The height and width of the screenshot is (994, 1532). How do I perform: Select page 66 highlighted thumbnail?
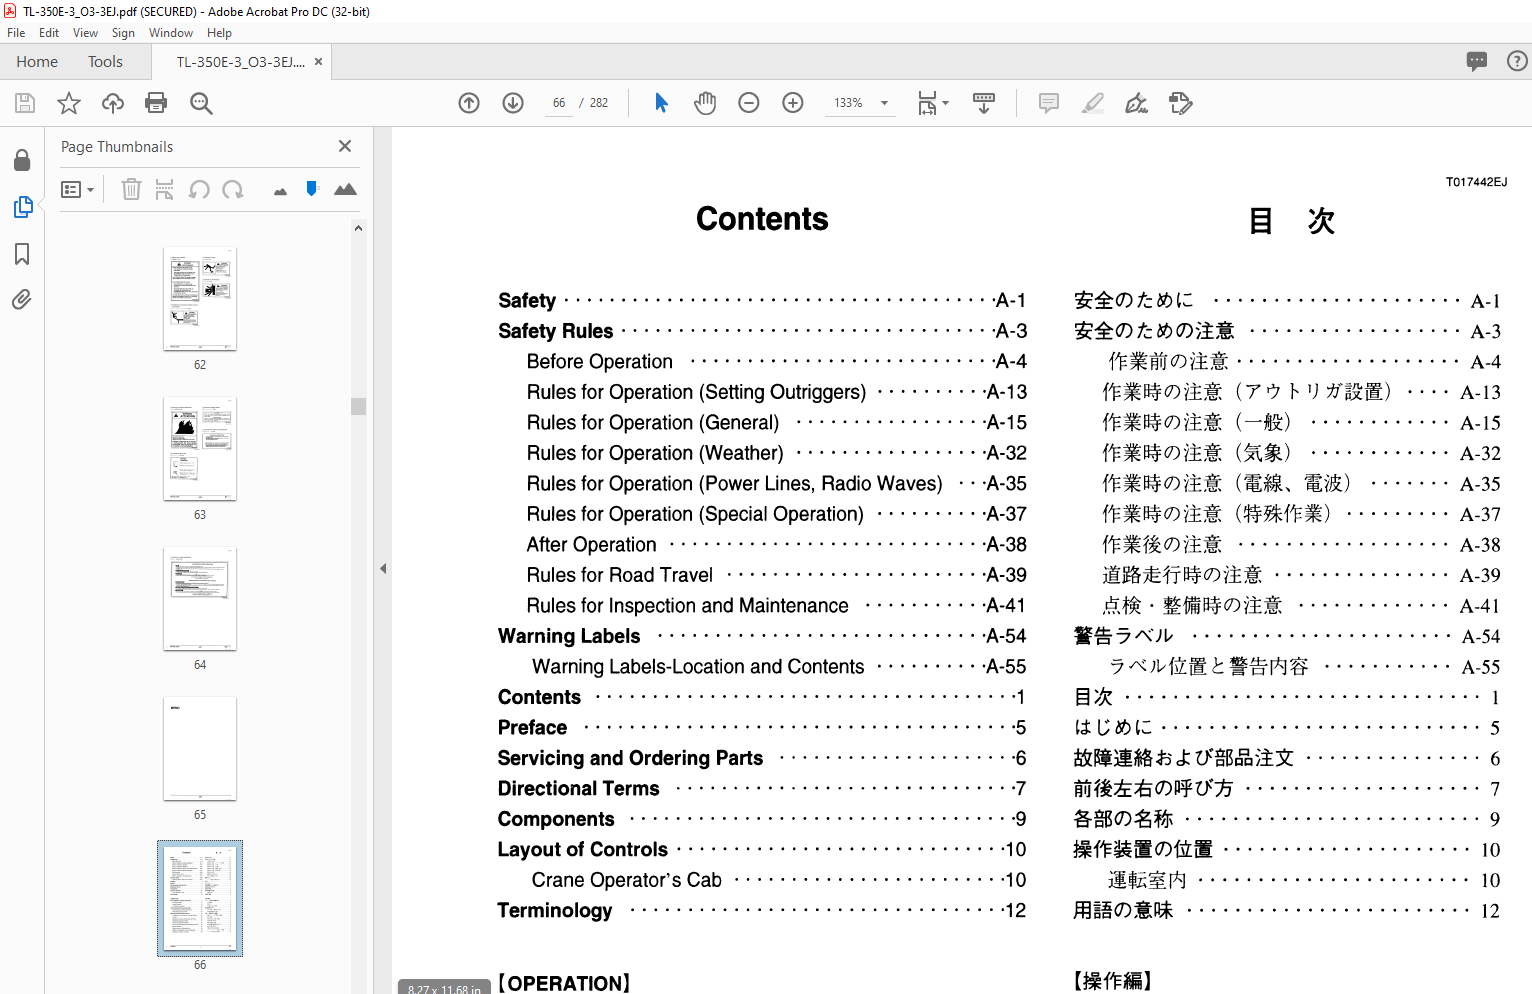(x=200, y=898)
